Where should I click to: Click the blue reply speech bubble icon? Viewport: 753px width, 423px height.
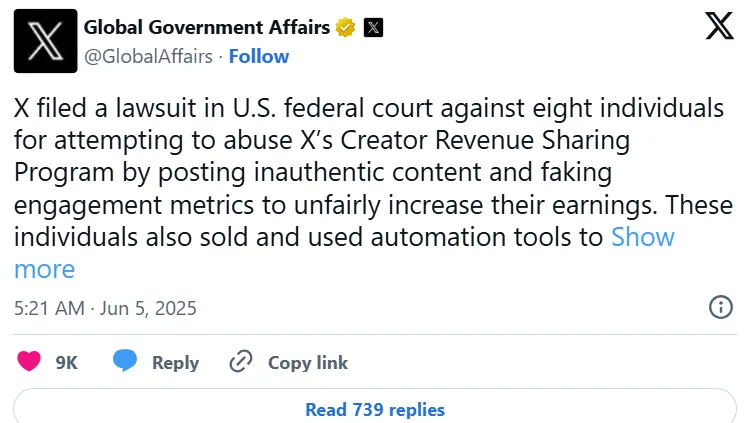tap(125, 361)
